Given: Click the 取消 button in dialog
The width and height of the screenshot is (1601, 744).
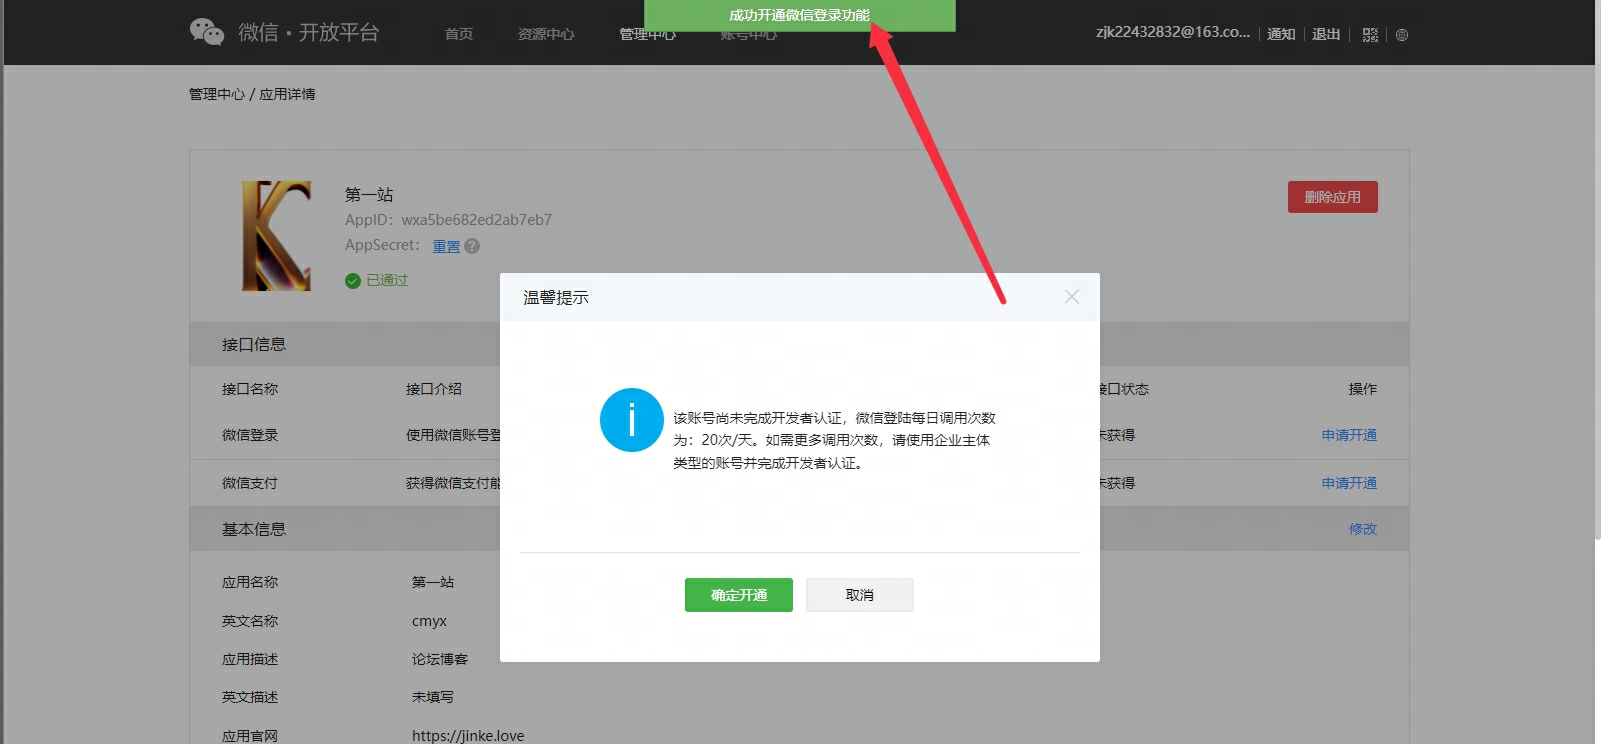Looking at the screenshot, I should click(860, 595).
